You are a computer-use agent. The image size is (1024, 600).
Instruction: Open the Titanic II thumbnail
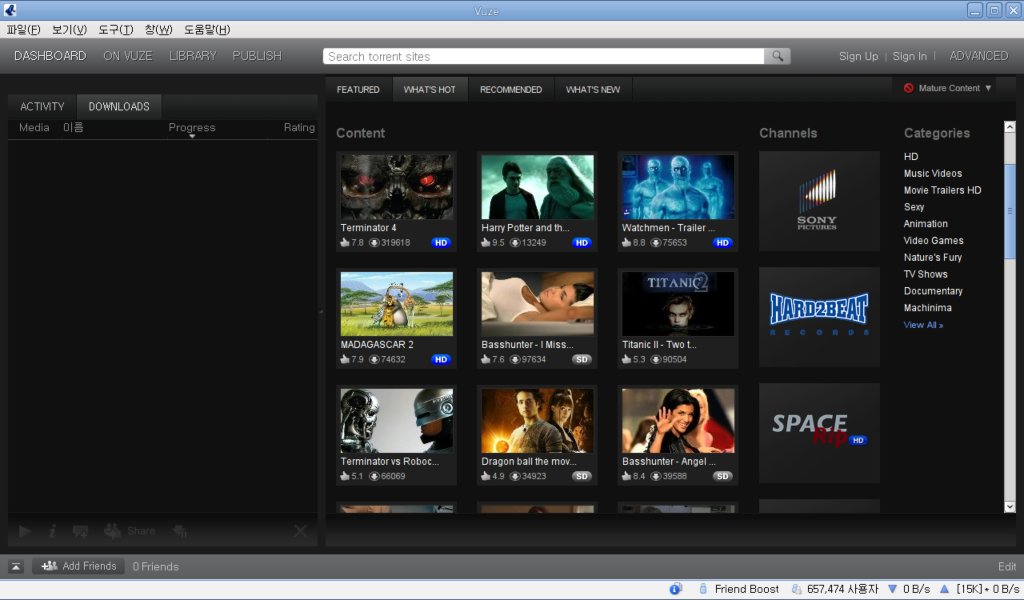point(678,304)
